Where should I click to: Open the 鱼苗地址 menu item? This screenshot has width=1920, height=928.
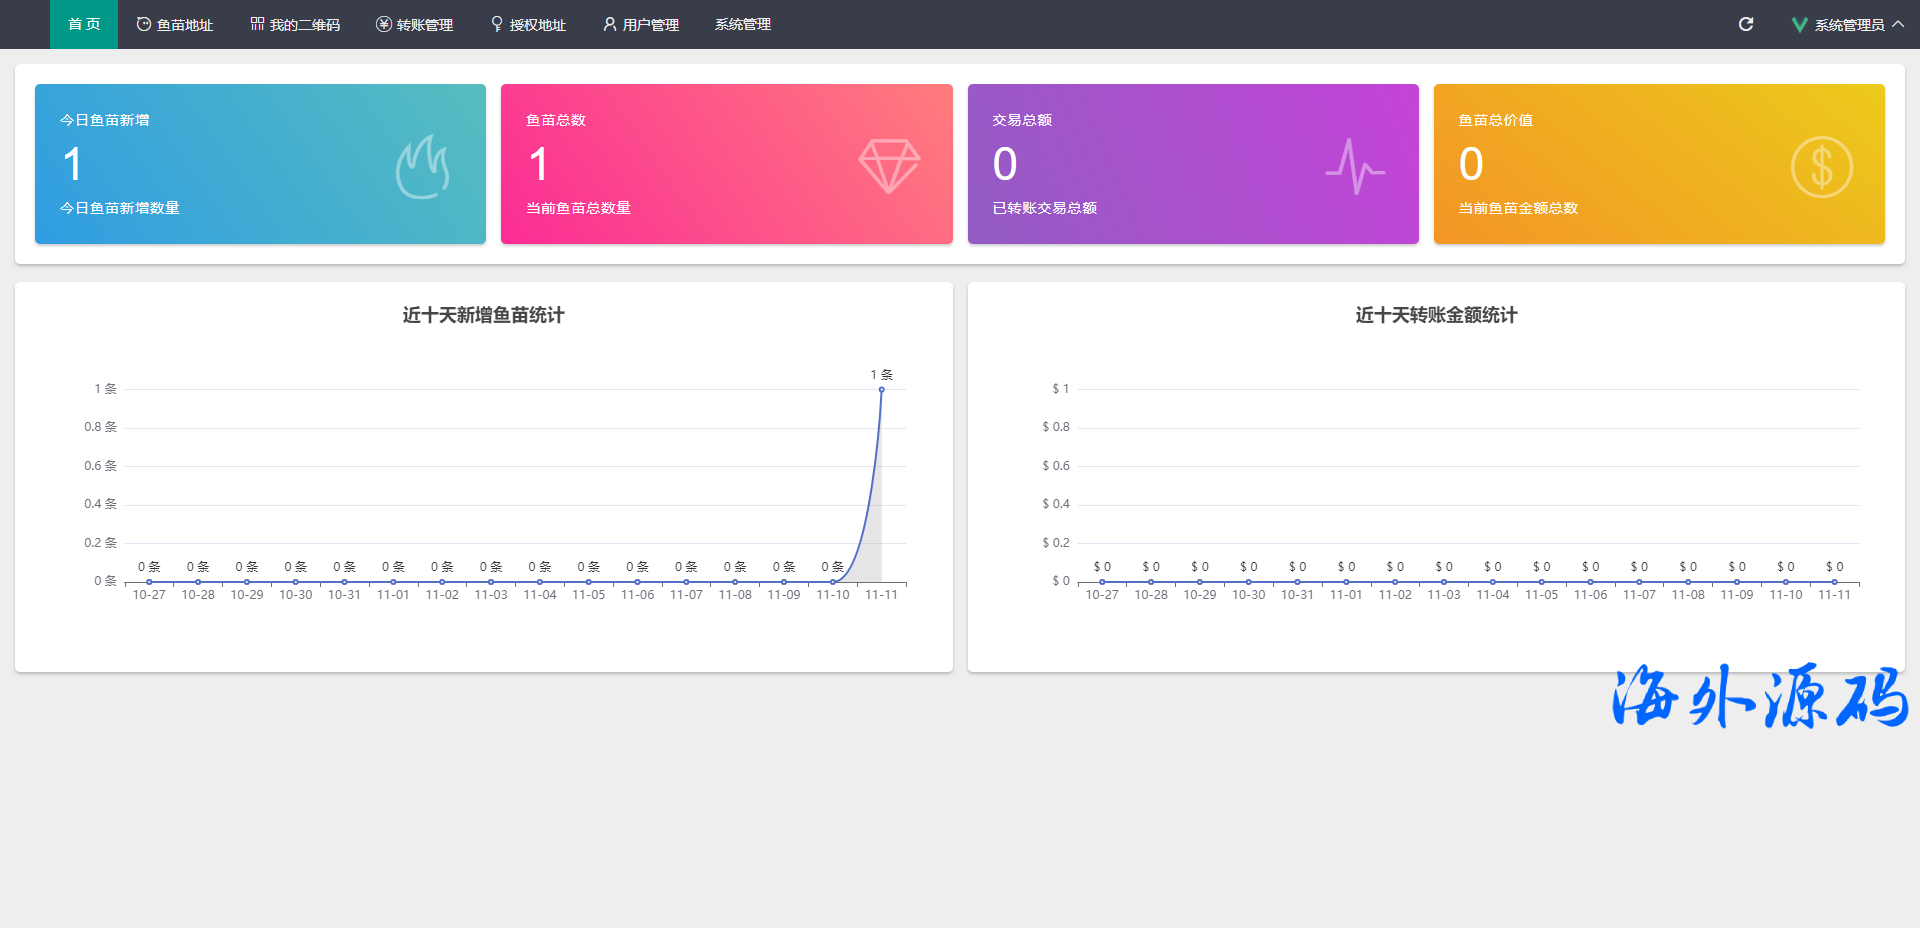click(175, 24)
